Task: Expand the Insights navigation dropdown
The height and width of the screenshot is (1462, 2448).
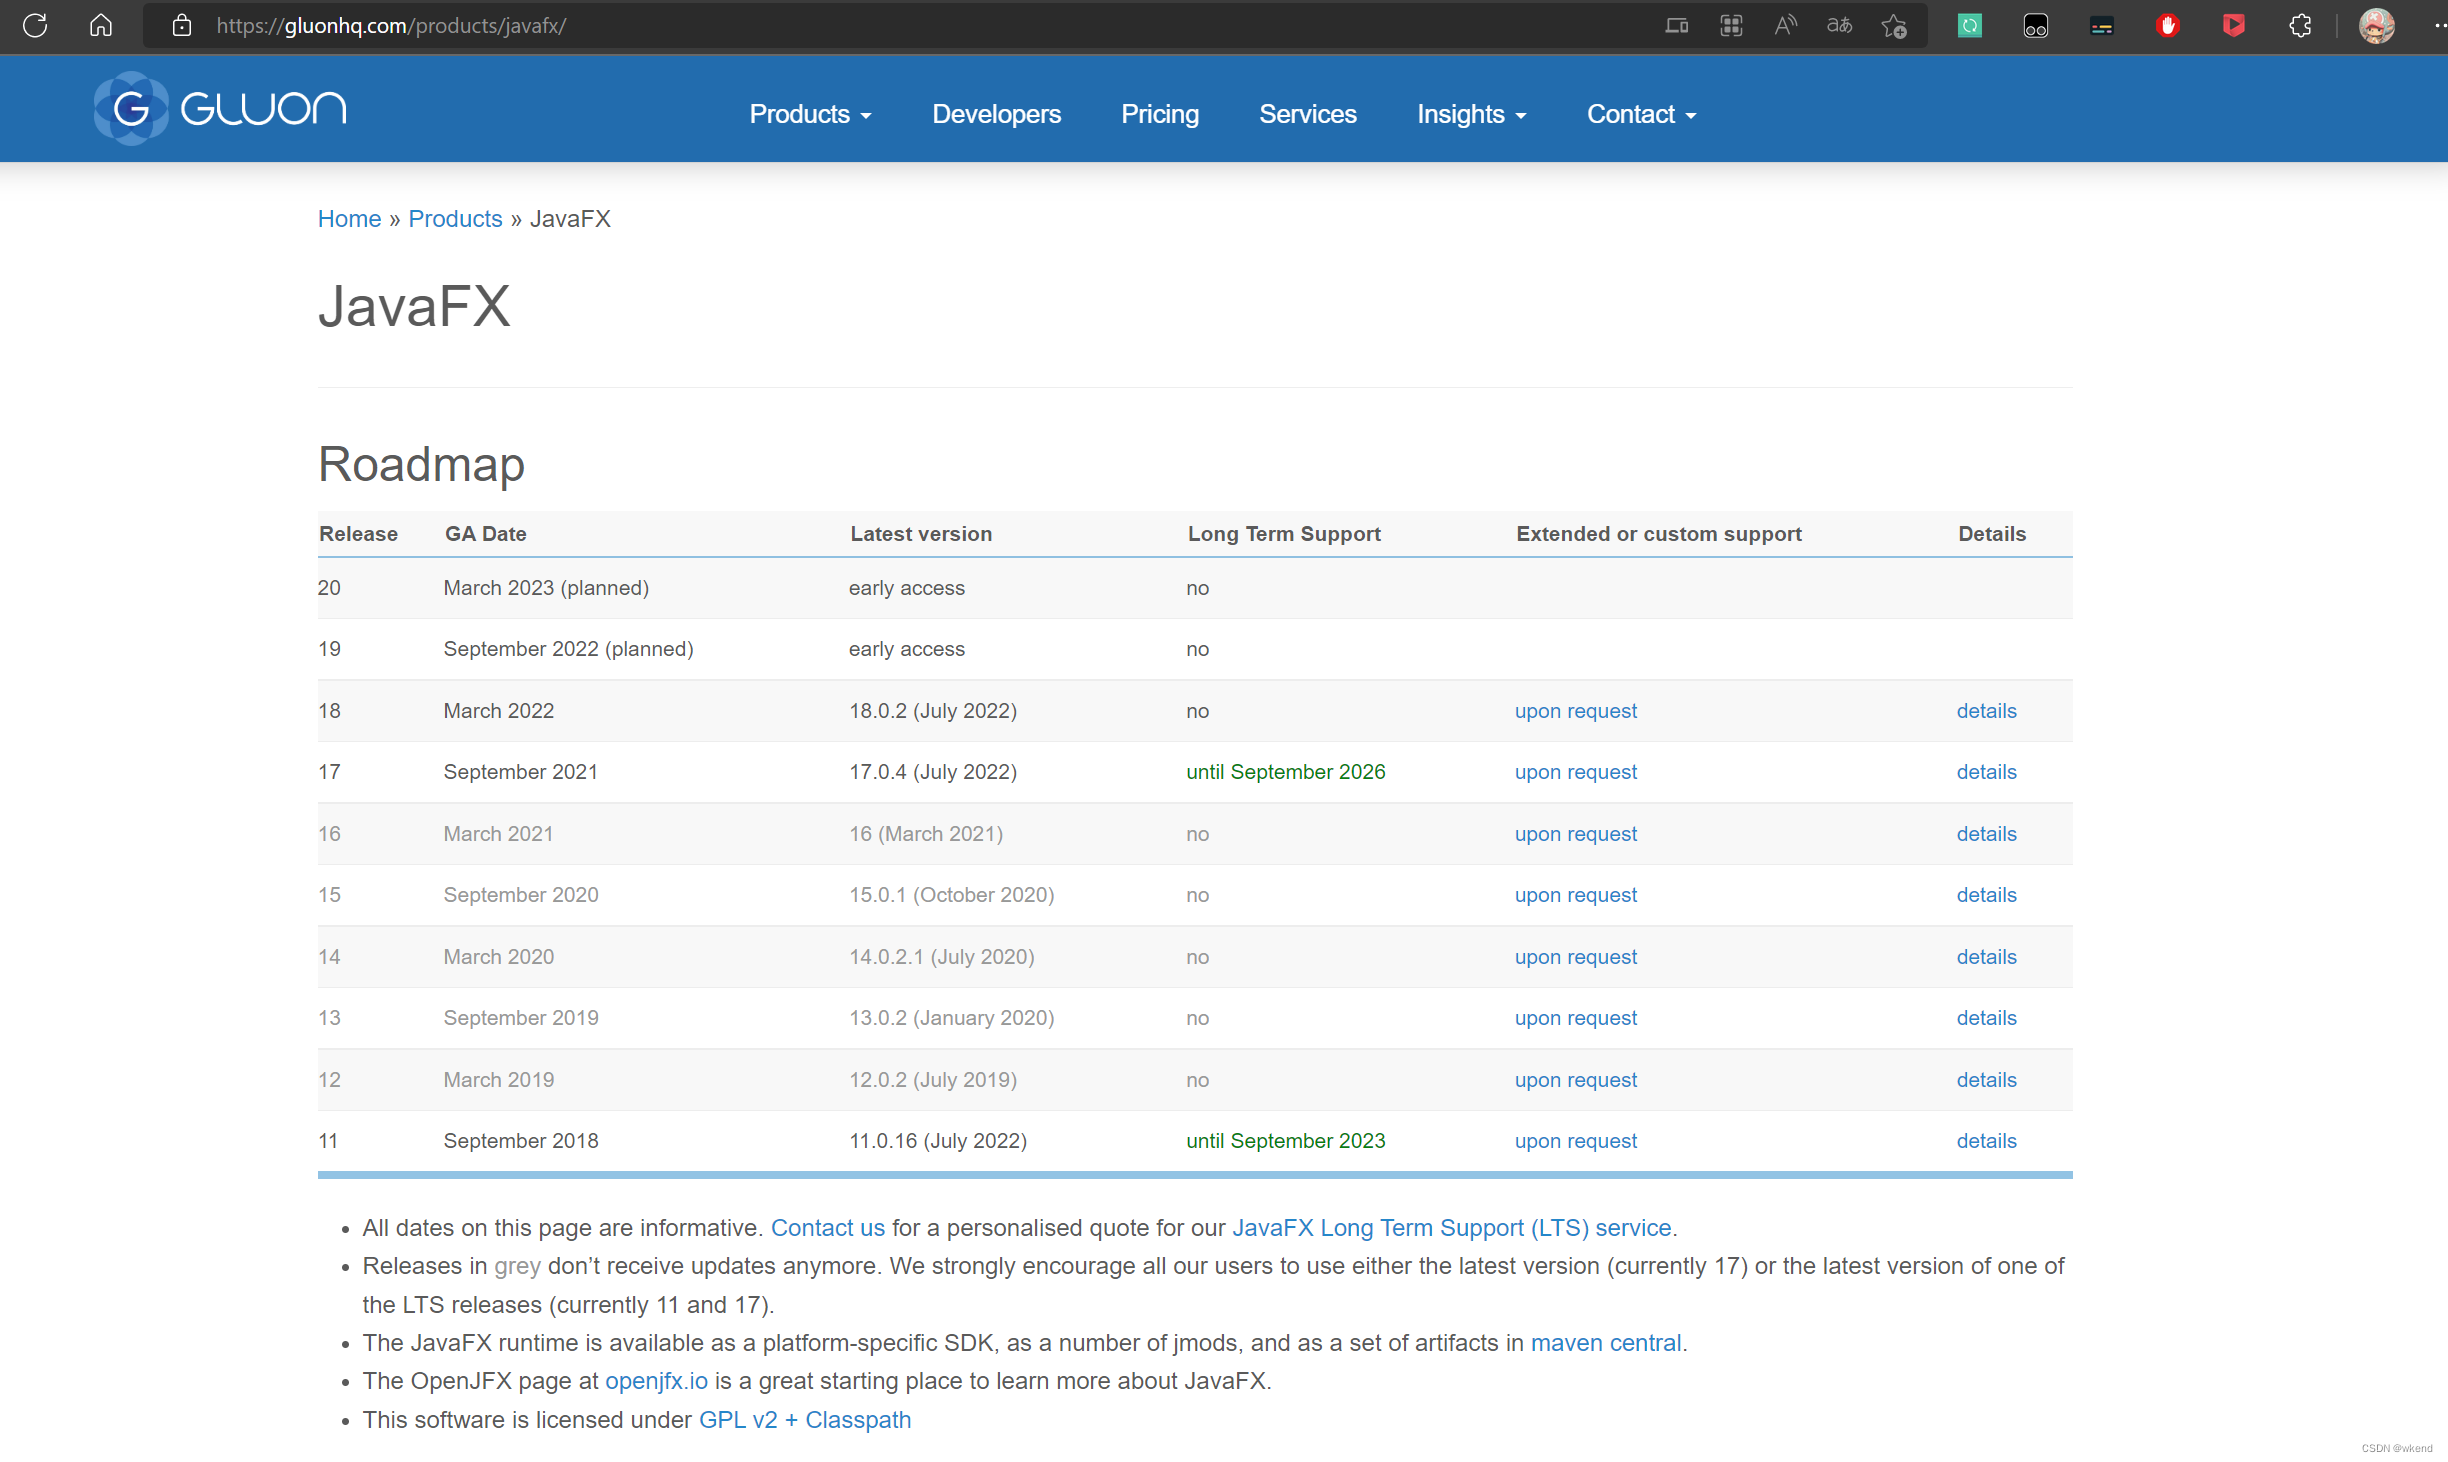Action: 1471,114
